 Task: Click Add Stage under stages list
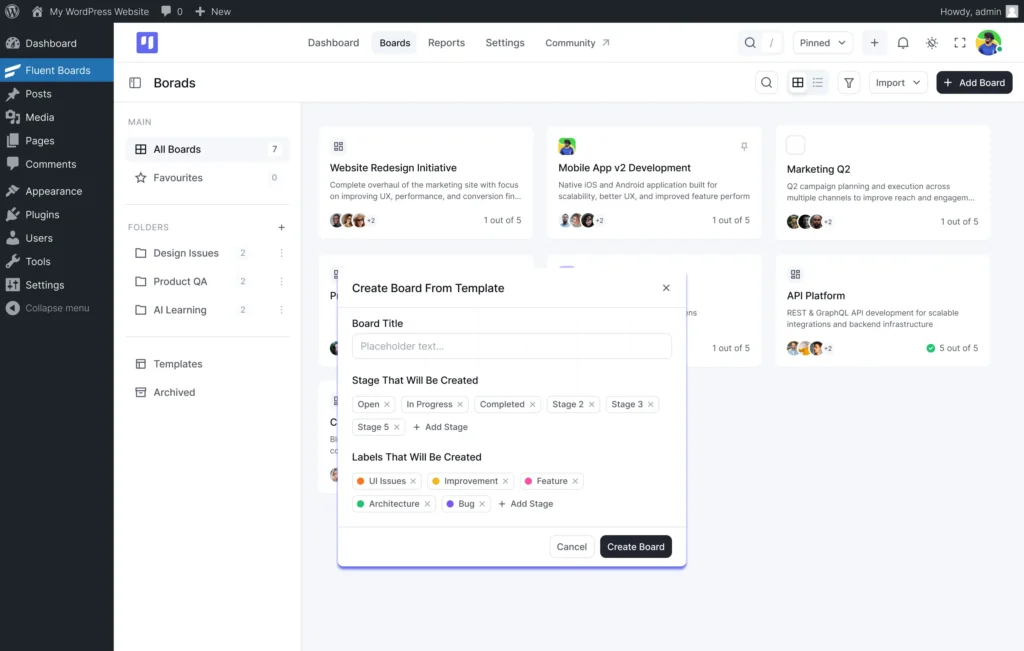tap(440, 427)
